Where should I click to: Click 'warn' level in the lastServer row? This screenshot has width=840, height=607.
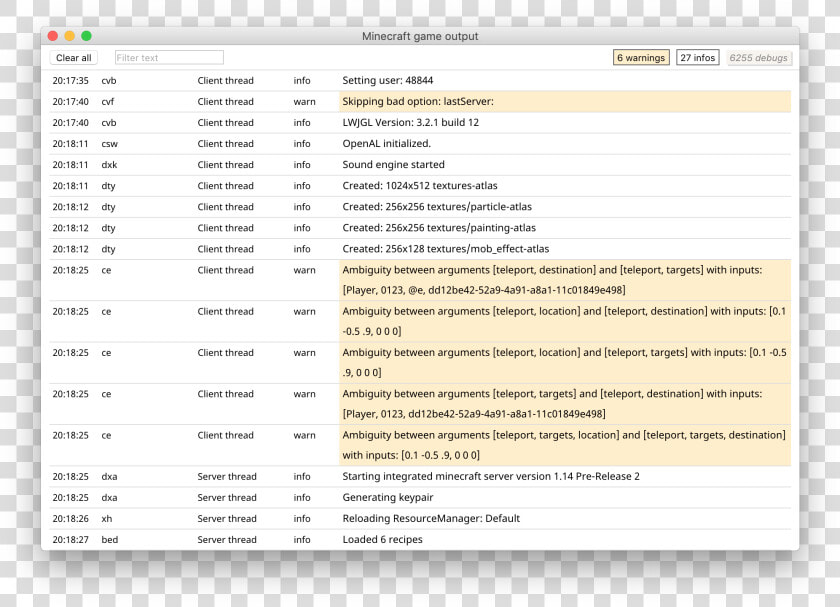point(304,101)
